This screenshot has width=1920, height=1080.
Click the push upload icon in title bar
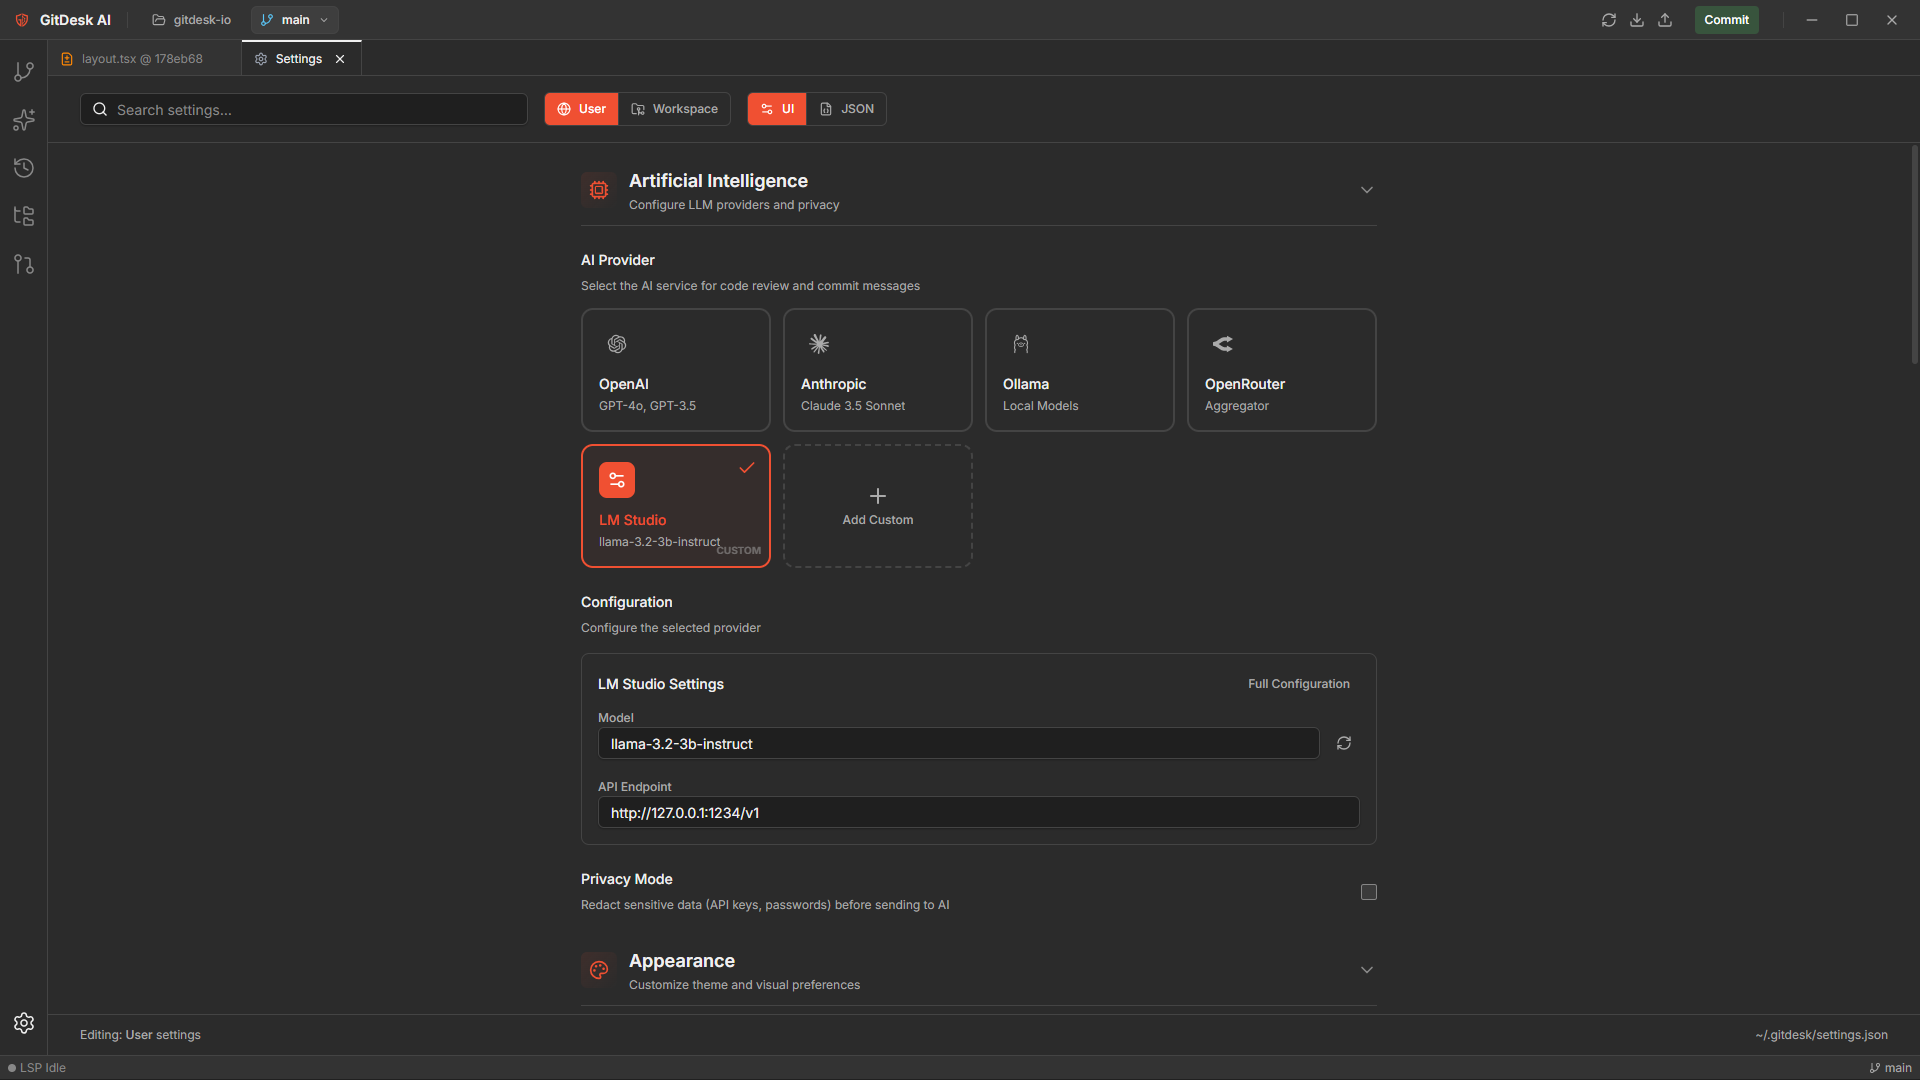point(1665,20)
